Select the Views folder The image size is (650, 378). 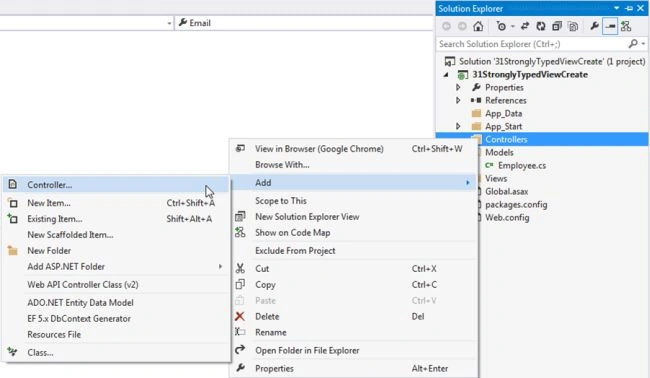click(496, 178)
